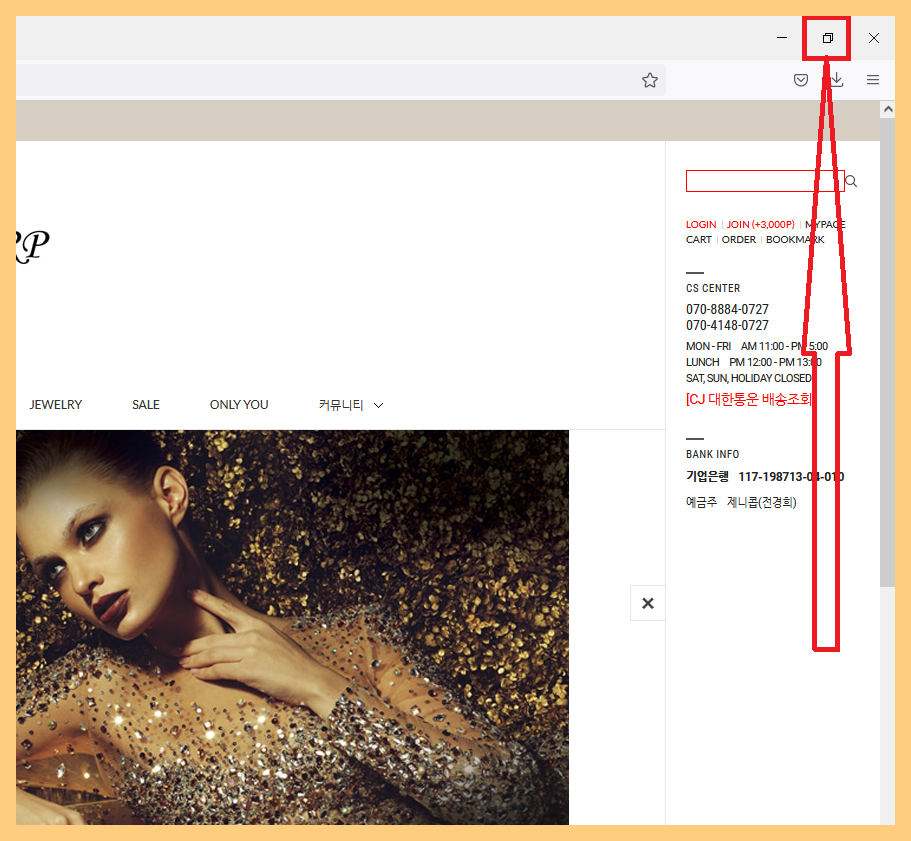
Task: Open the Pocket save icon
Action: click(x=801, y=80)
